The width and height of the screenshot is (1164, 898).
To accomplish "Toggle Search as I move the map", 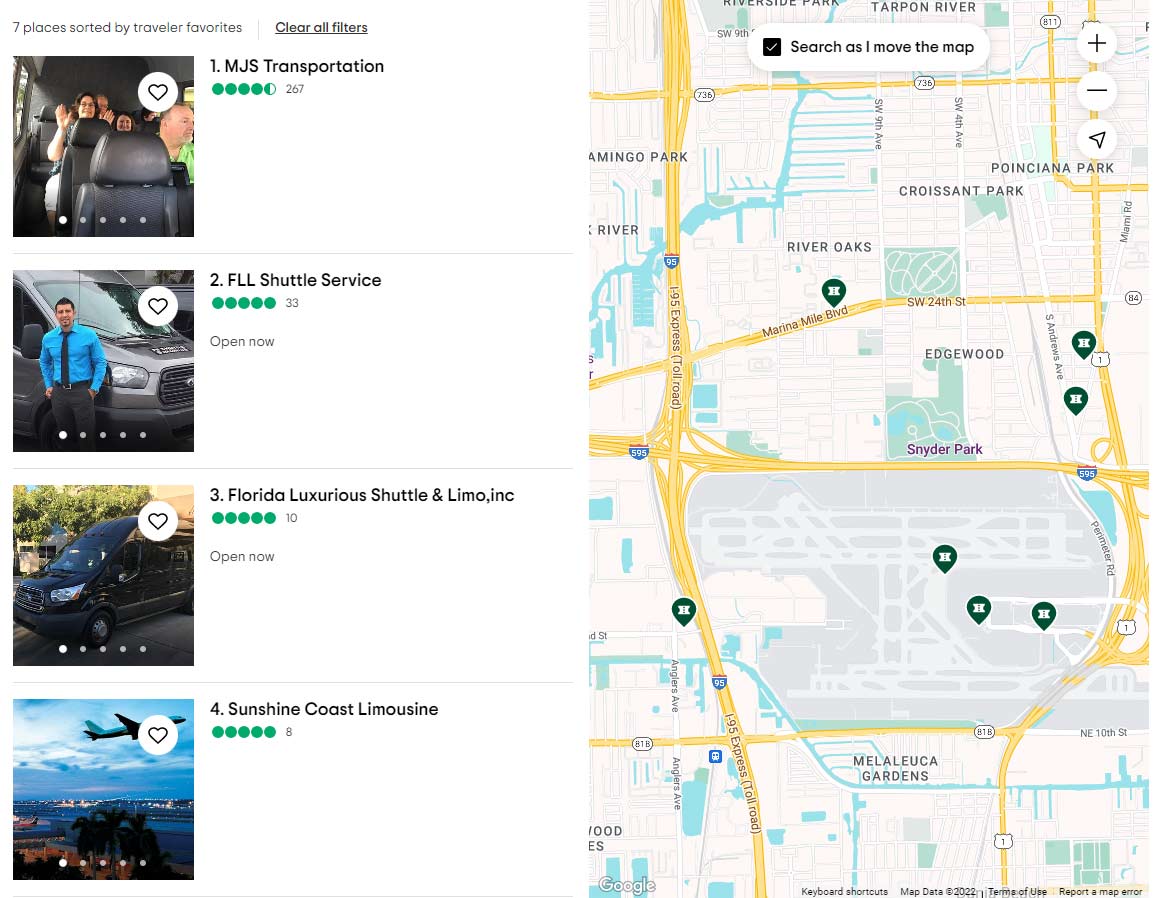I will 772,47.
